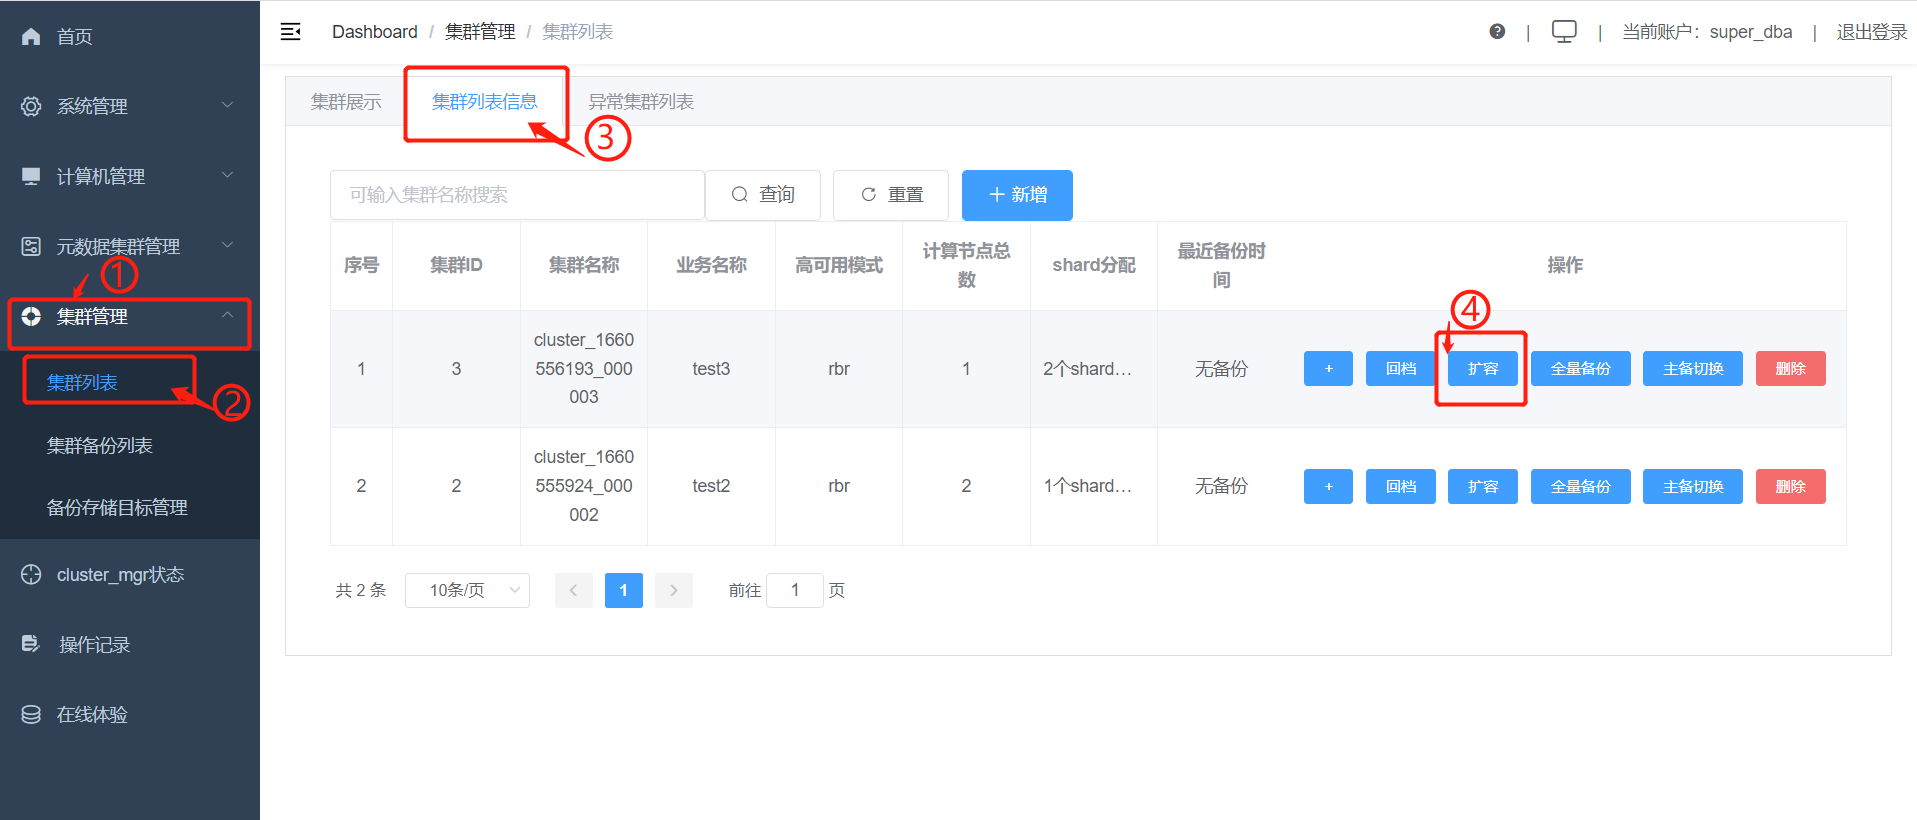Delete the test2 cluster with 删除
Image resolution: width=1917 pixels, height=820 pixels.
[x=1790, y=487]
